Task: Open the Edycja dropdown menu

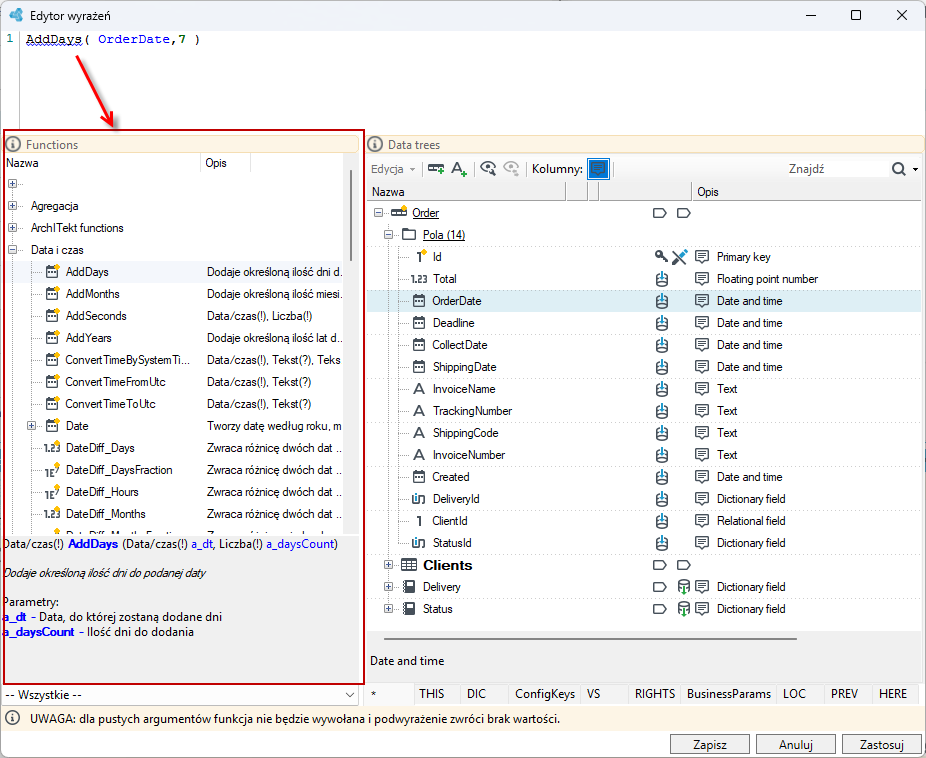Action: tap(393, 169)
